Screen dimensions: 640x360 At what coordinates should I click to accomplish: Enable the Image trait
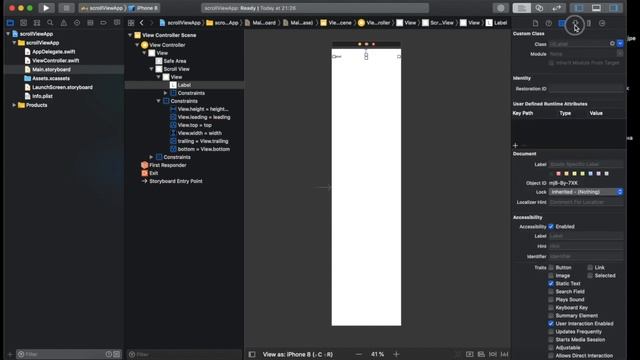551,276
